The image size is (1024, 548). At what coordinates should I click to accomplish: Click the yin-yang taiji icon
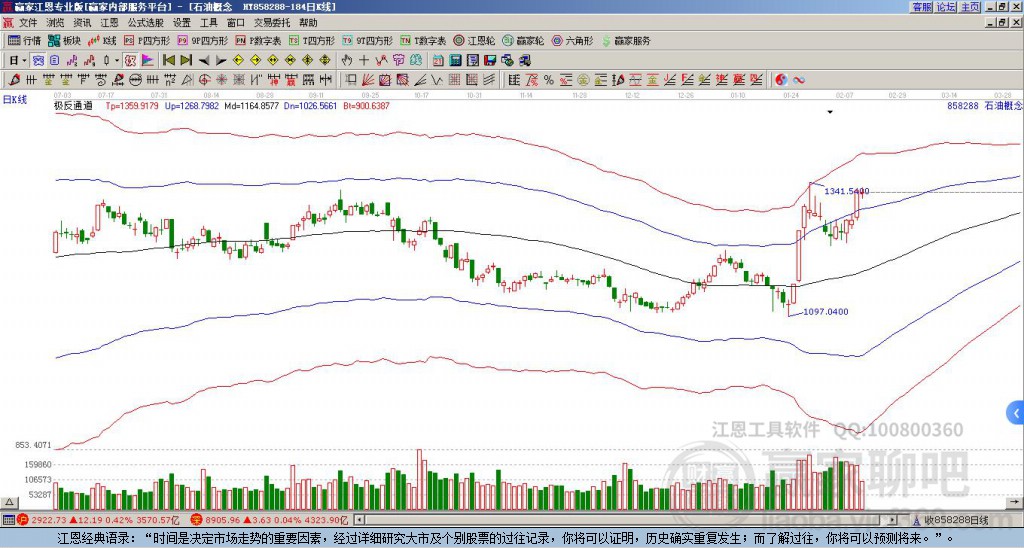coord(781,80)
